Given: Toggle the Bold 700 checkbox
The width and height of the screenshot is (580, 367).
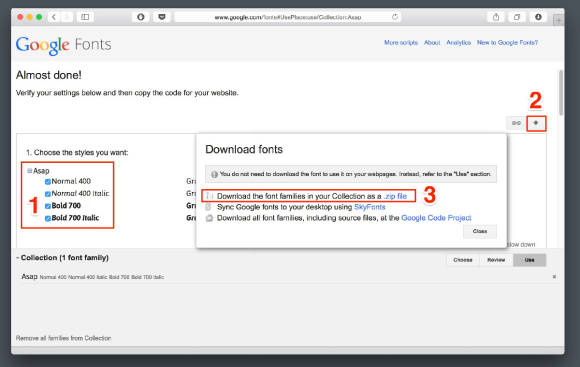Looking at the screenshot, I should 48,206.
